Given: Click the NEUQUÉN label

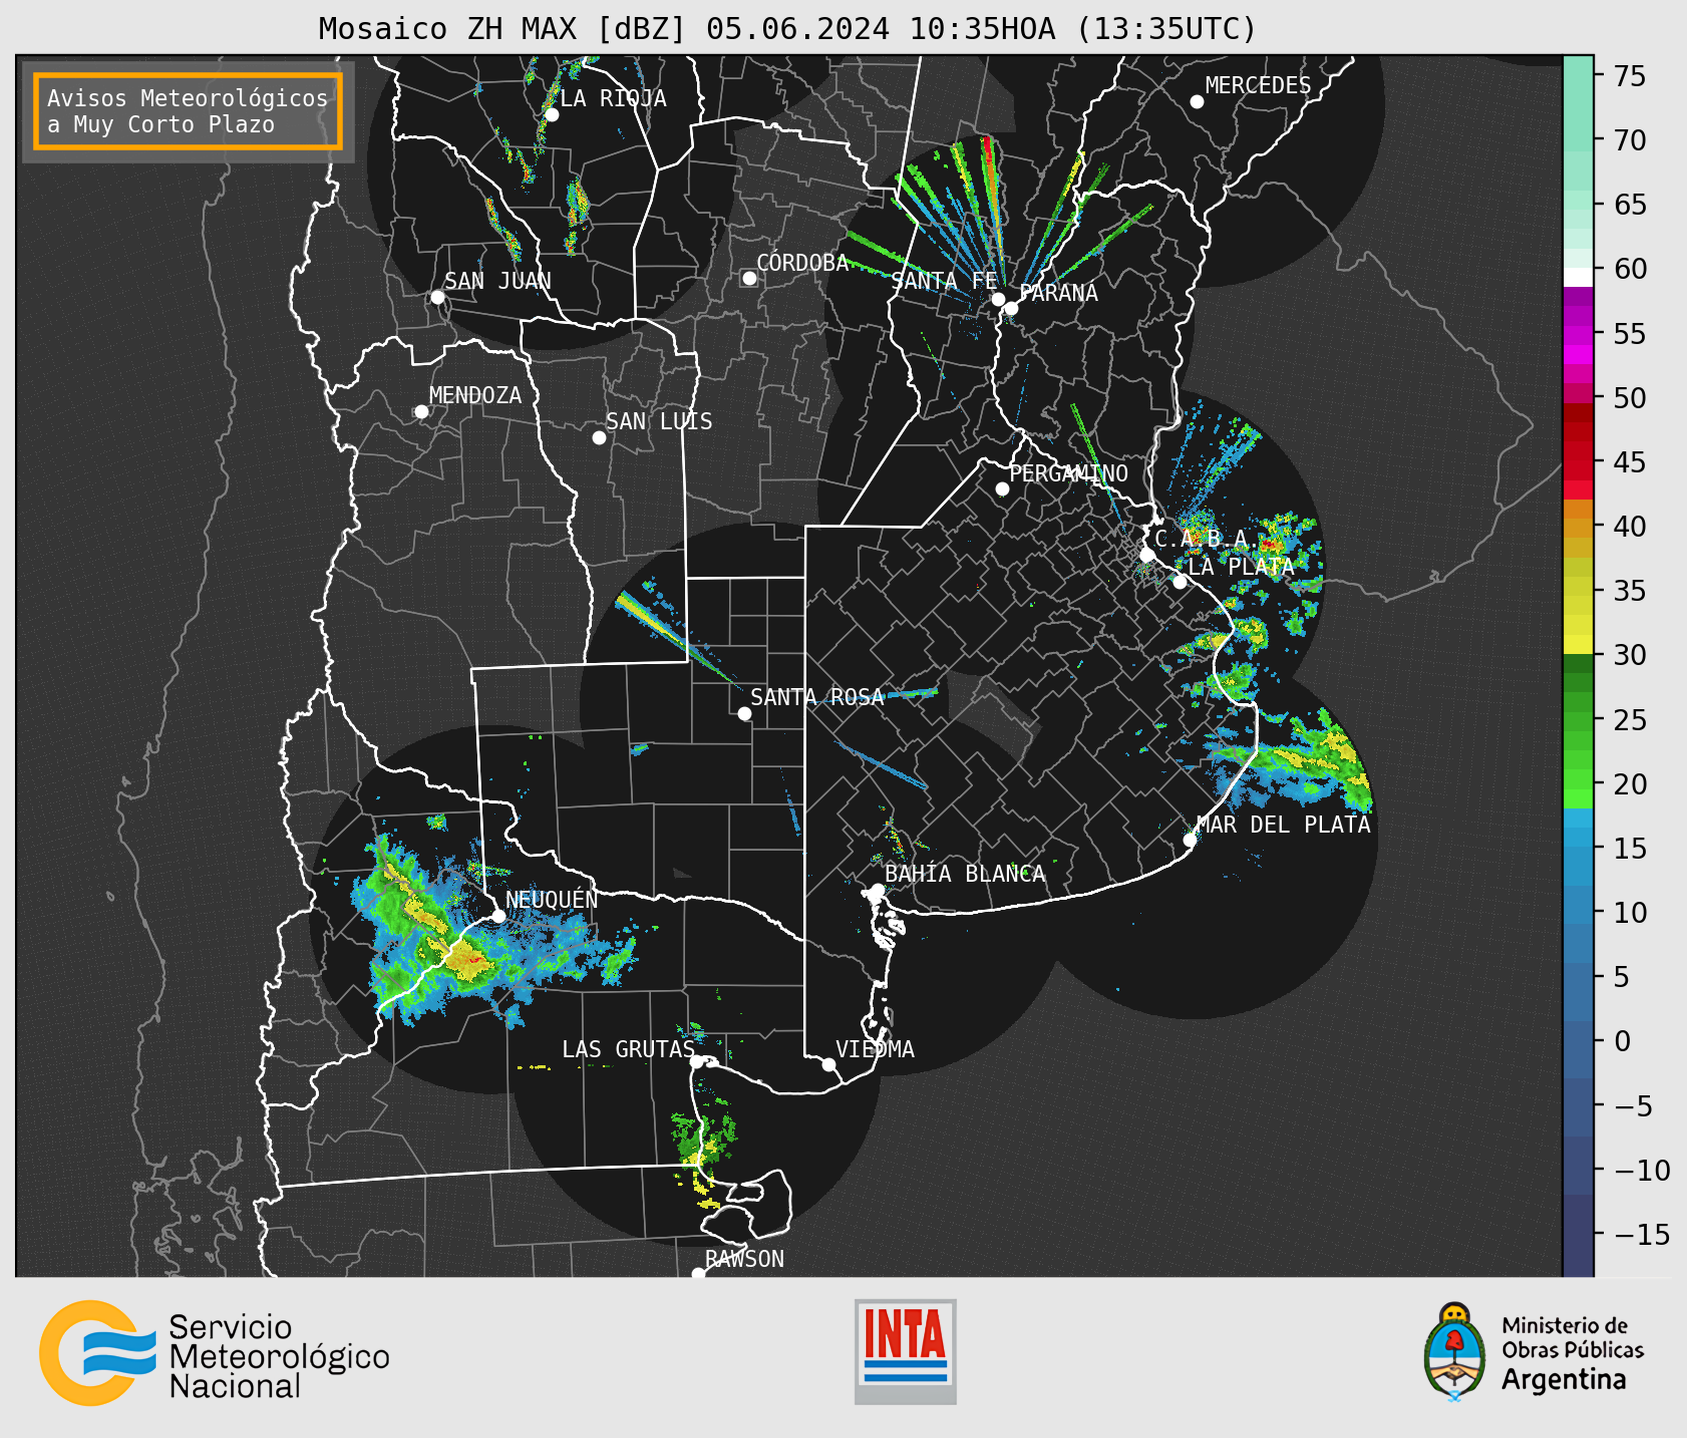Looking at the screenshot, I should point(552,899).
